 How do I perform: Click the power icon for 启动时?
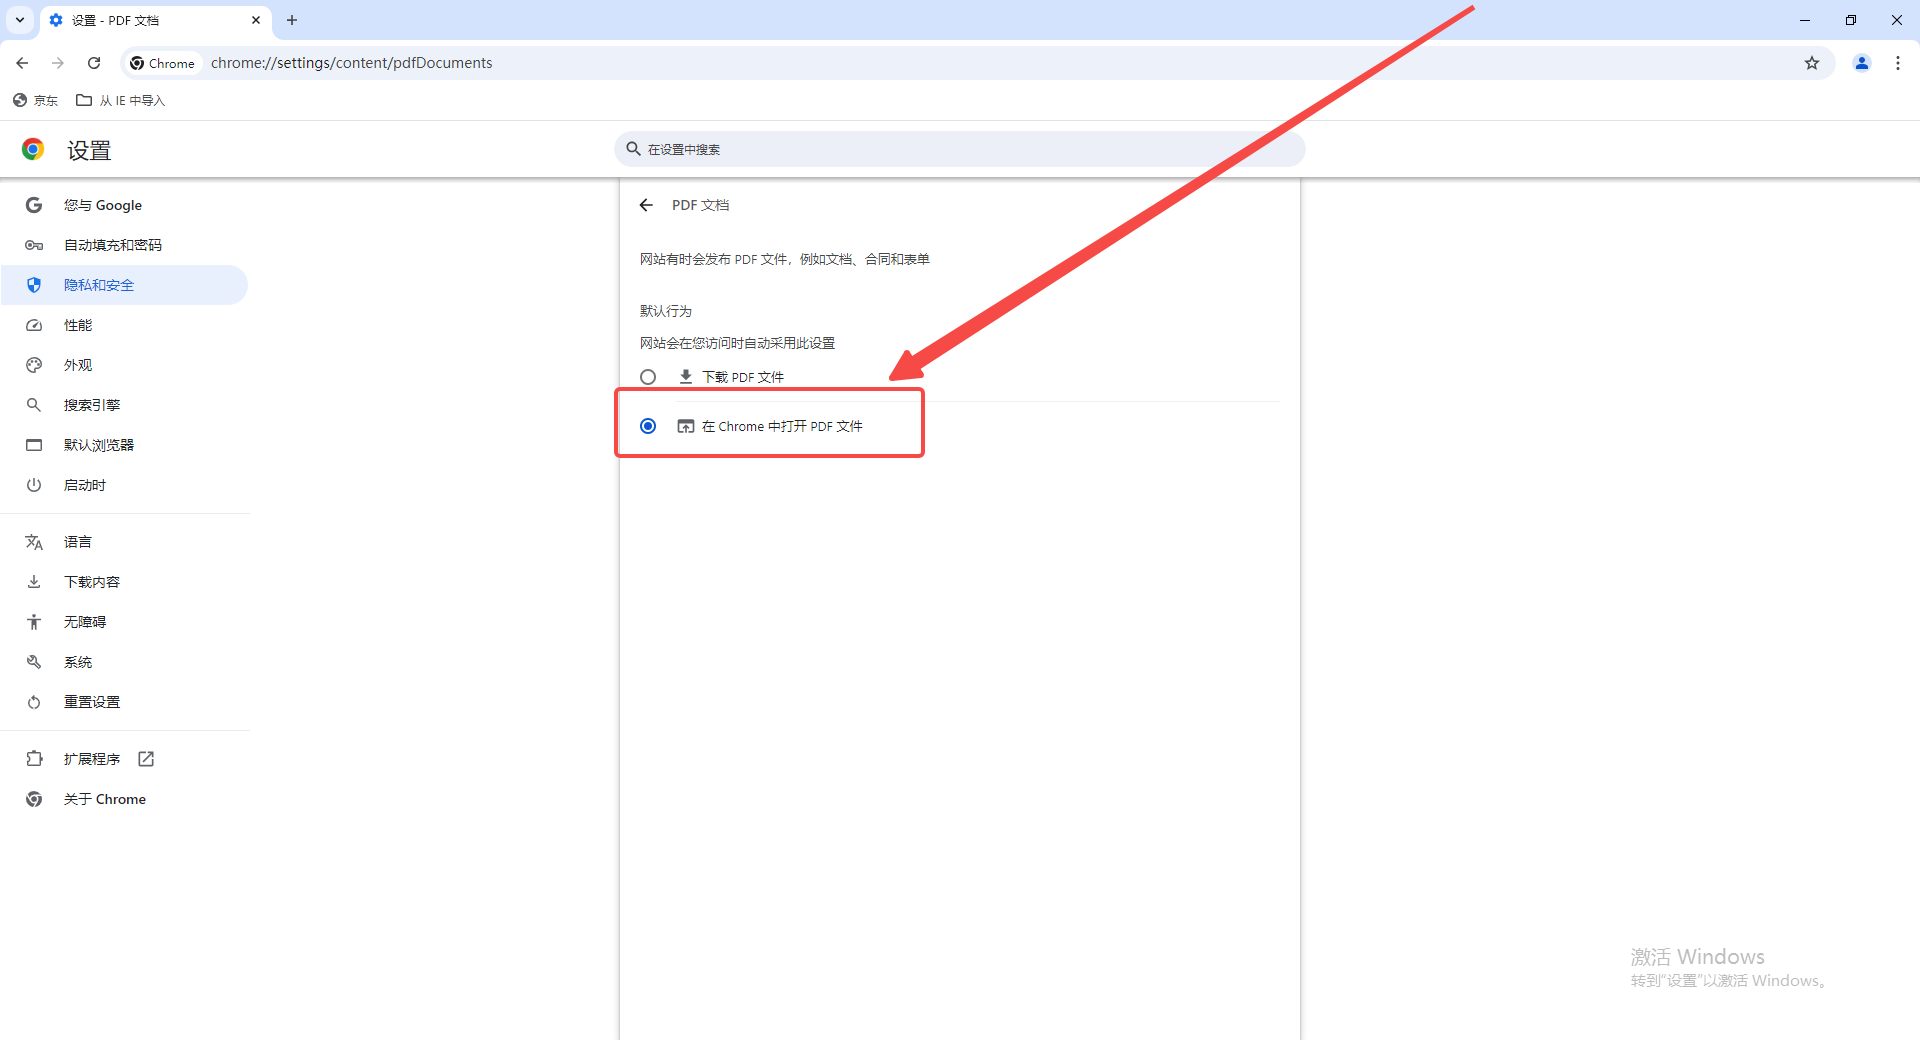[34, 485]
